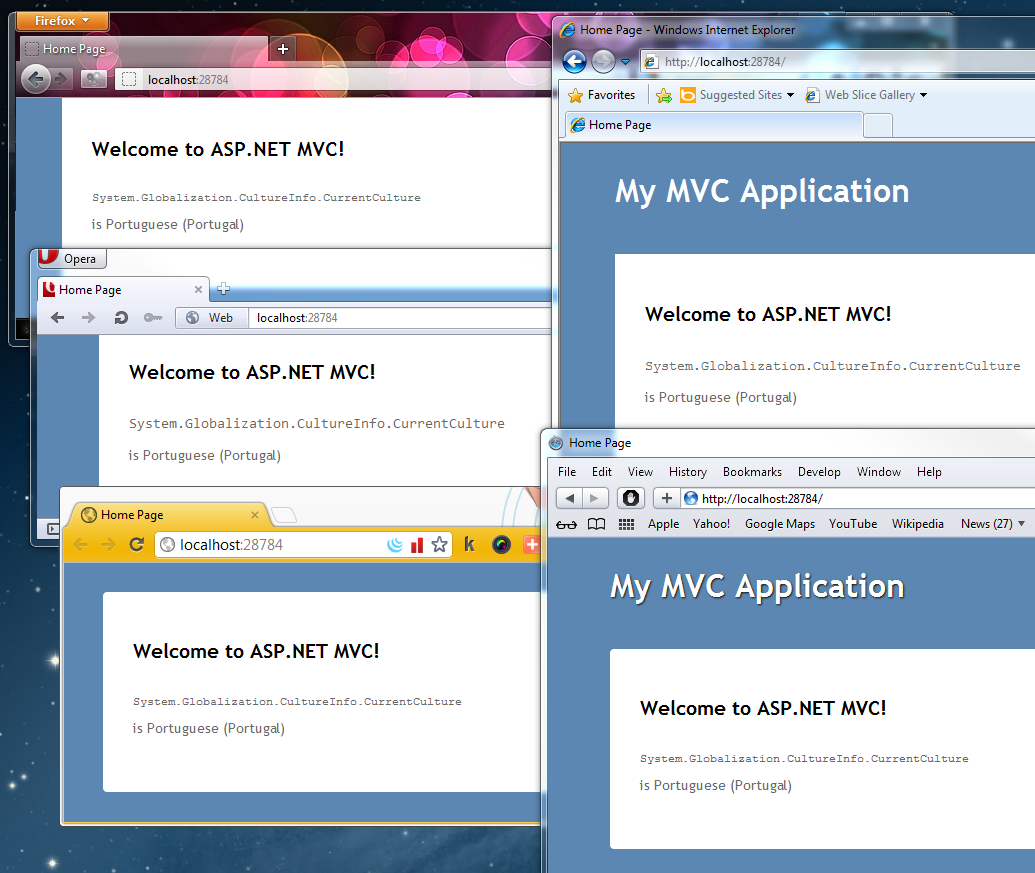Open Favorites in Internet Explorer
The height and width of the screenshot is (873, 1035).
(601, 95)
